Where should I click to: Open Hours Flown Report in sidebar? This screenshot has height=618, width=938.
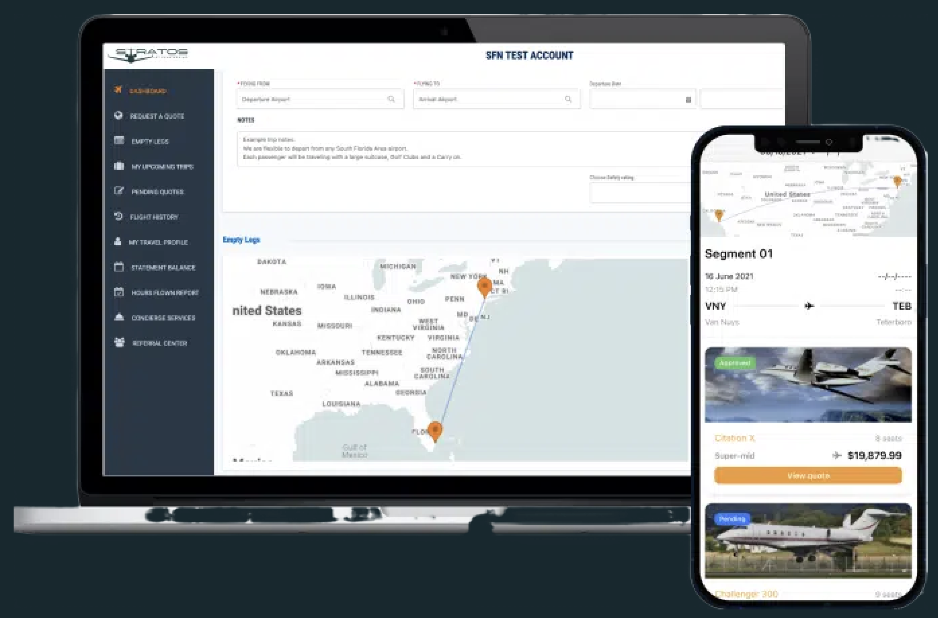coord(164,293)
